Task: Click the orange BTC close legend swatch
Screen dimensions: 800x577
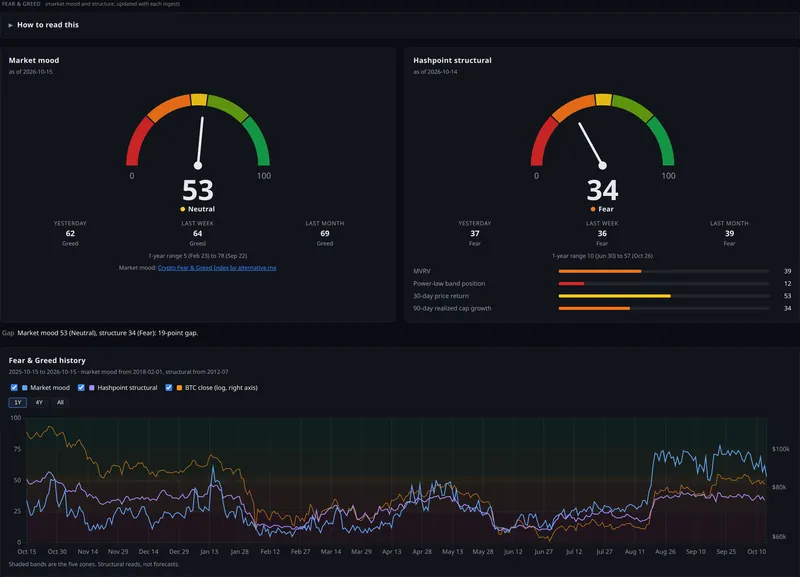Action: click(x=179, y=388)
